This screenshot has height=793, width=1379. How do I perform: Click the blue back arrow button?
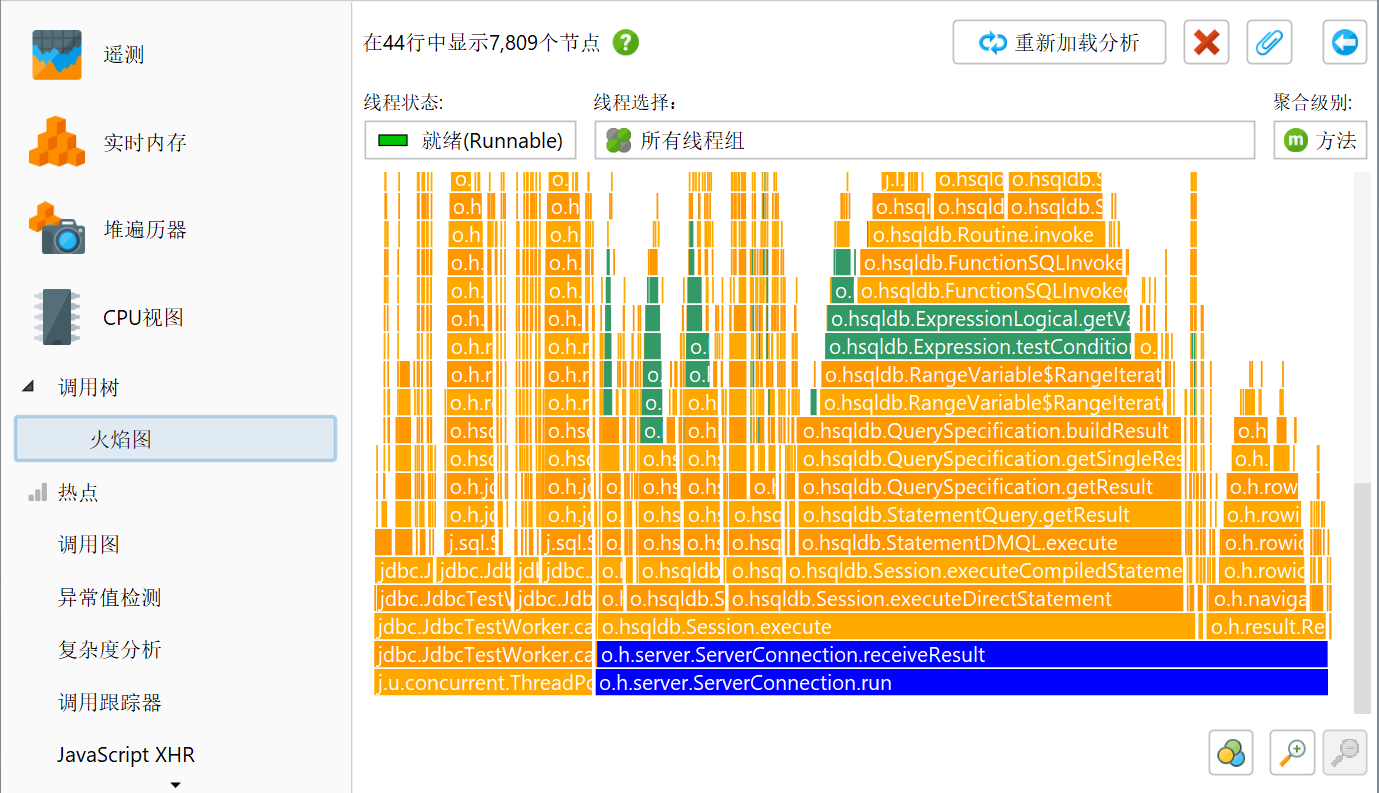click(x=1344, y=43)
